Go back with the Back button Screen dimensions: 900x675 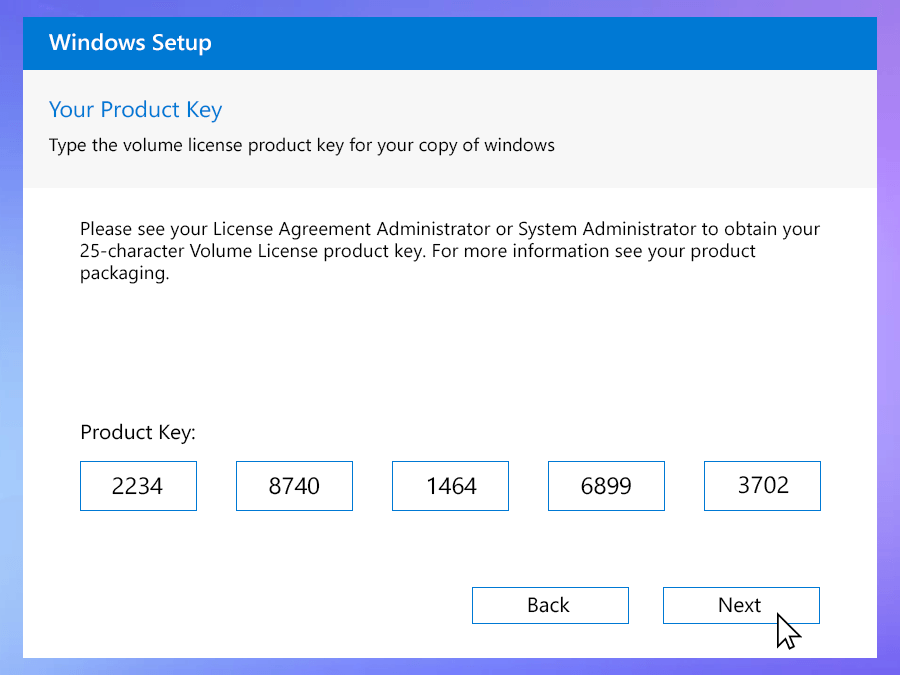tap(550, 605)
